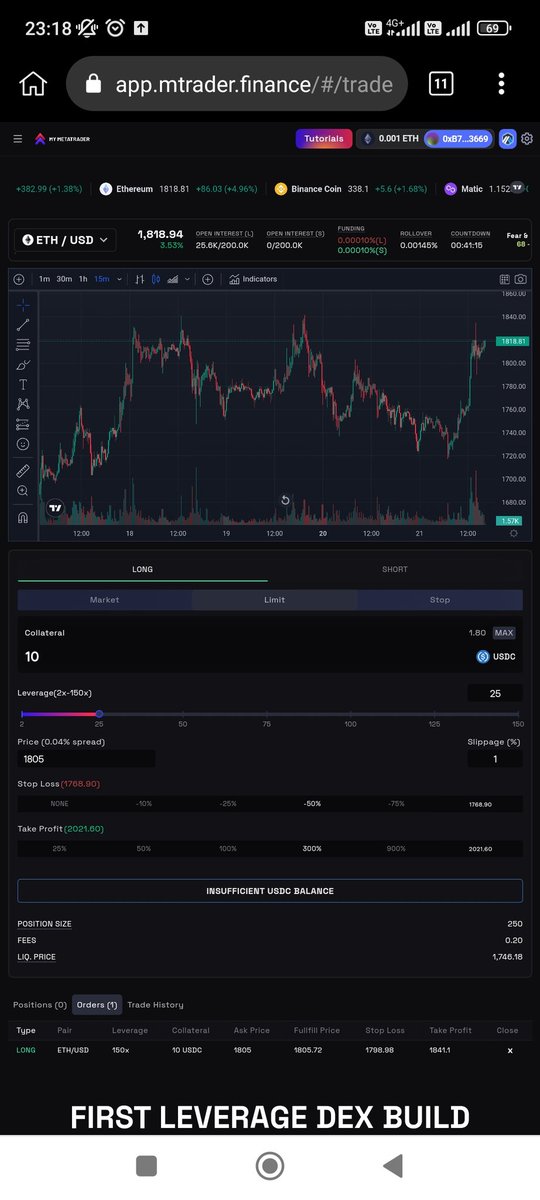Select the crosshair cursor tool
This screenshot has width=540, height=1200.
coord(23,305)
